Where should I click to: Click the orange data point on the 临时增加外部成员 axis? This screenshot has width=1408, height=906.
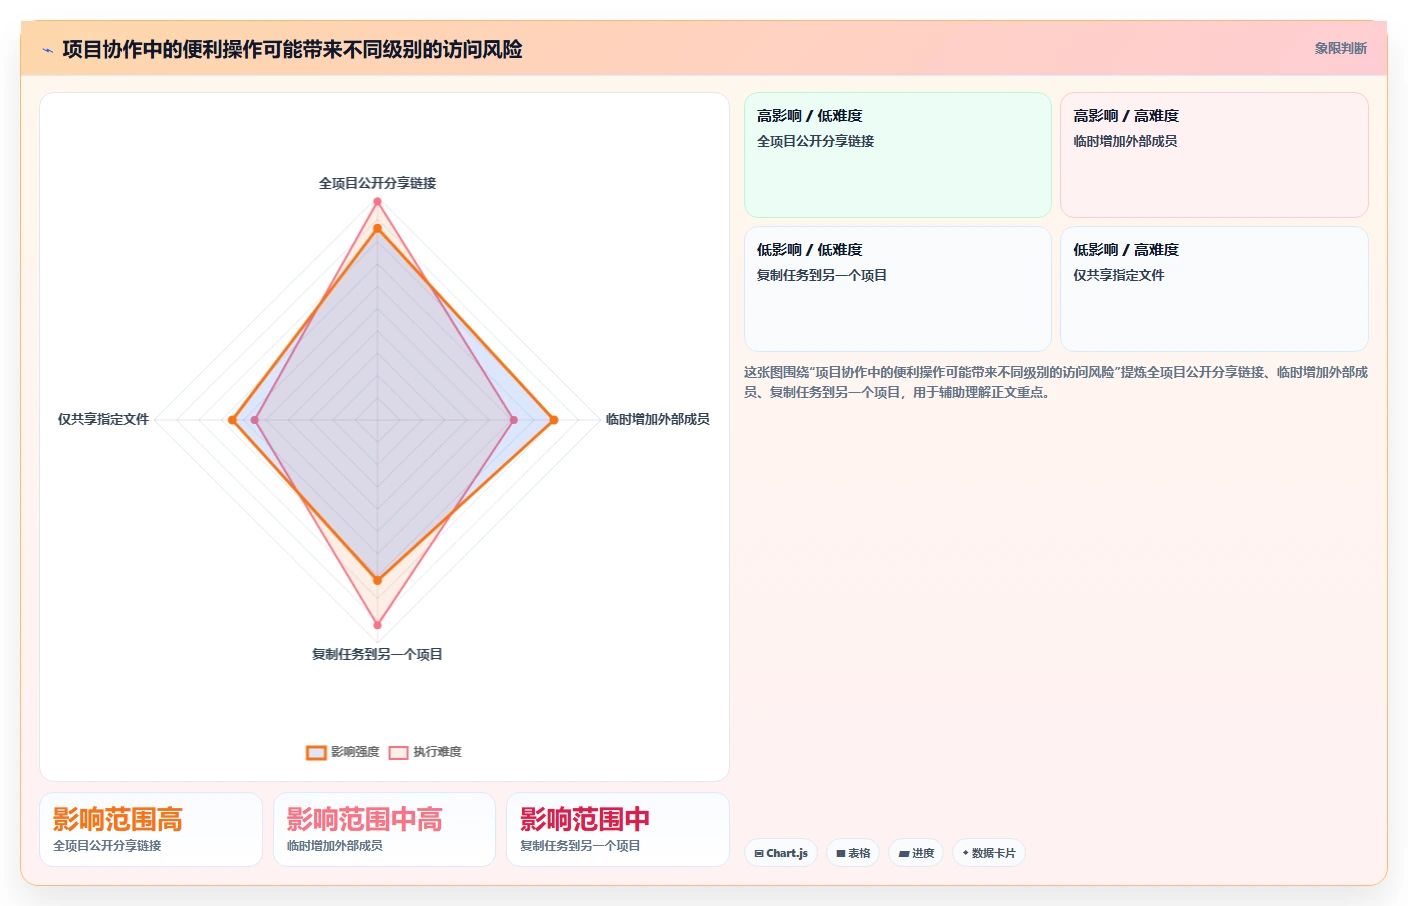pyautogui.click(x=553, y=420)
